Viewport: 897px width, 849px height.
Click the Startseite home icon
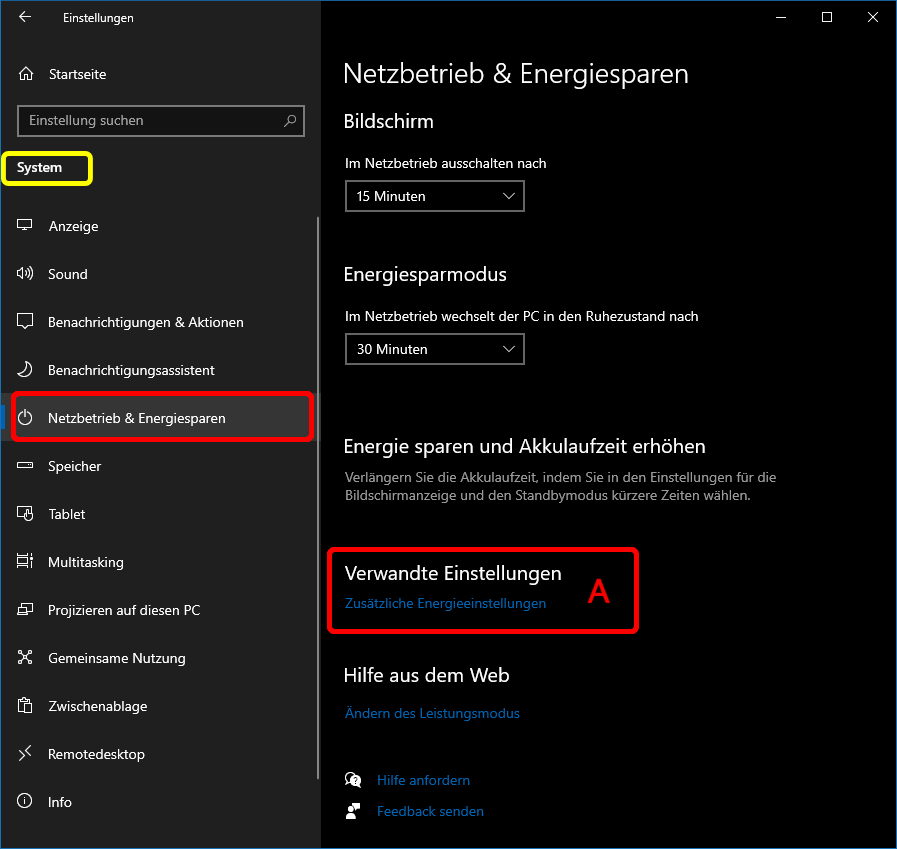[26, 74]
